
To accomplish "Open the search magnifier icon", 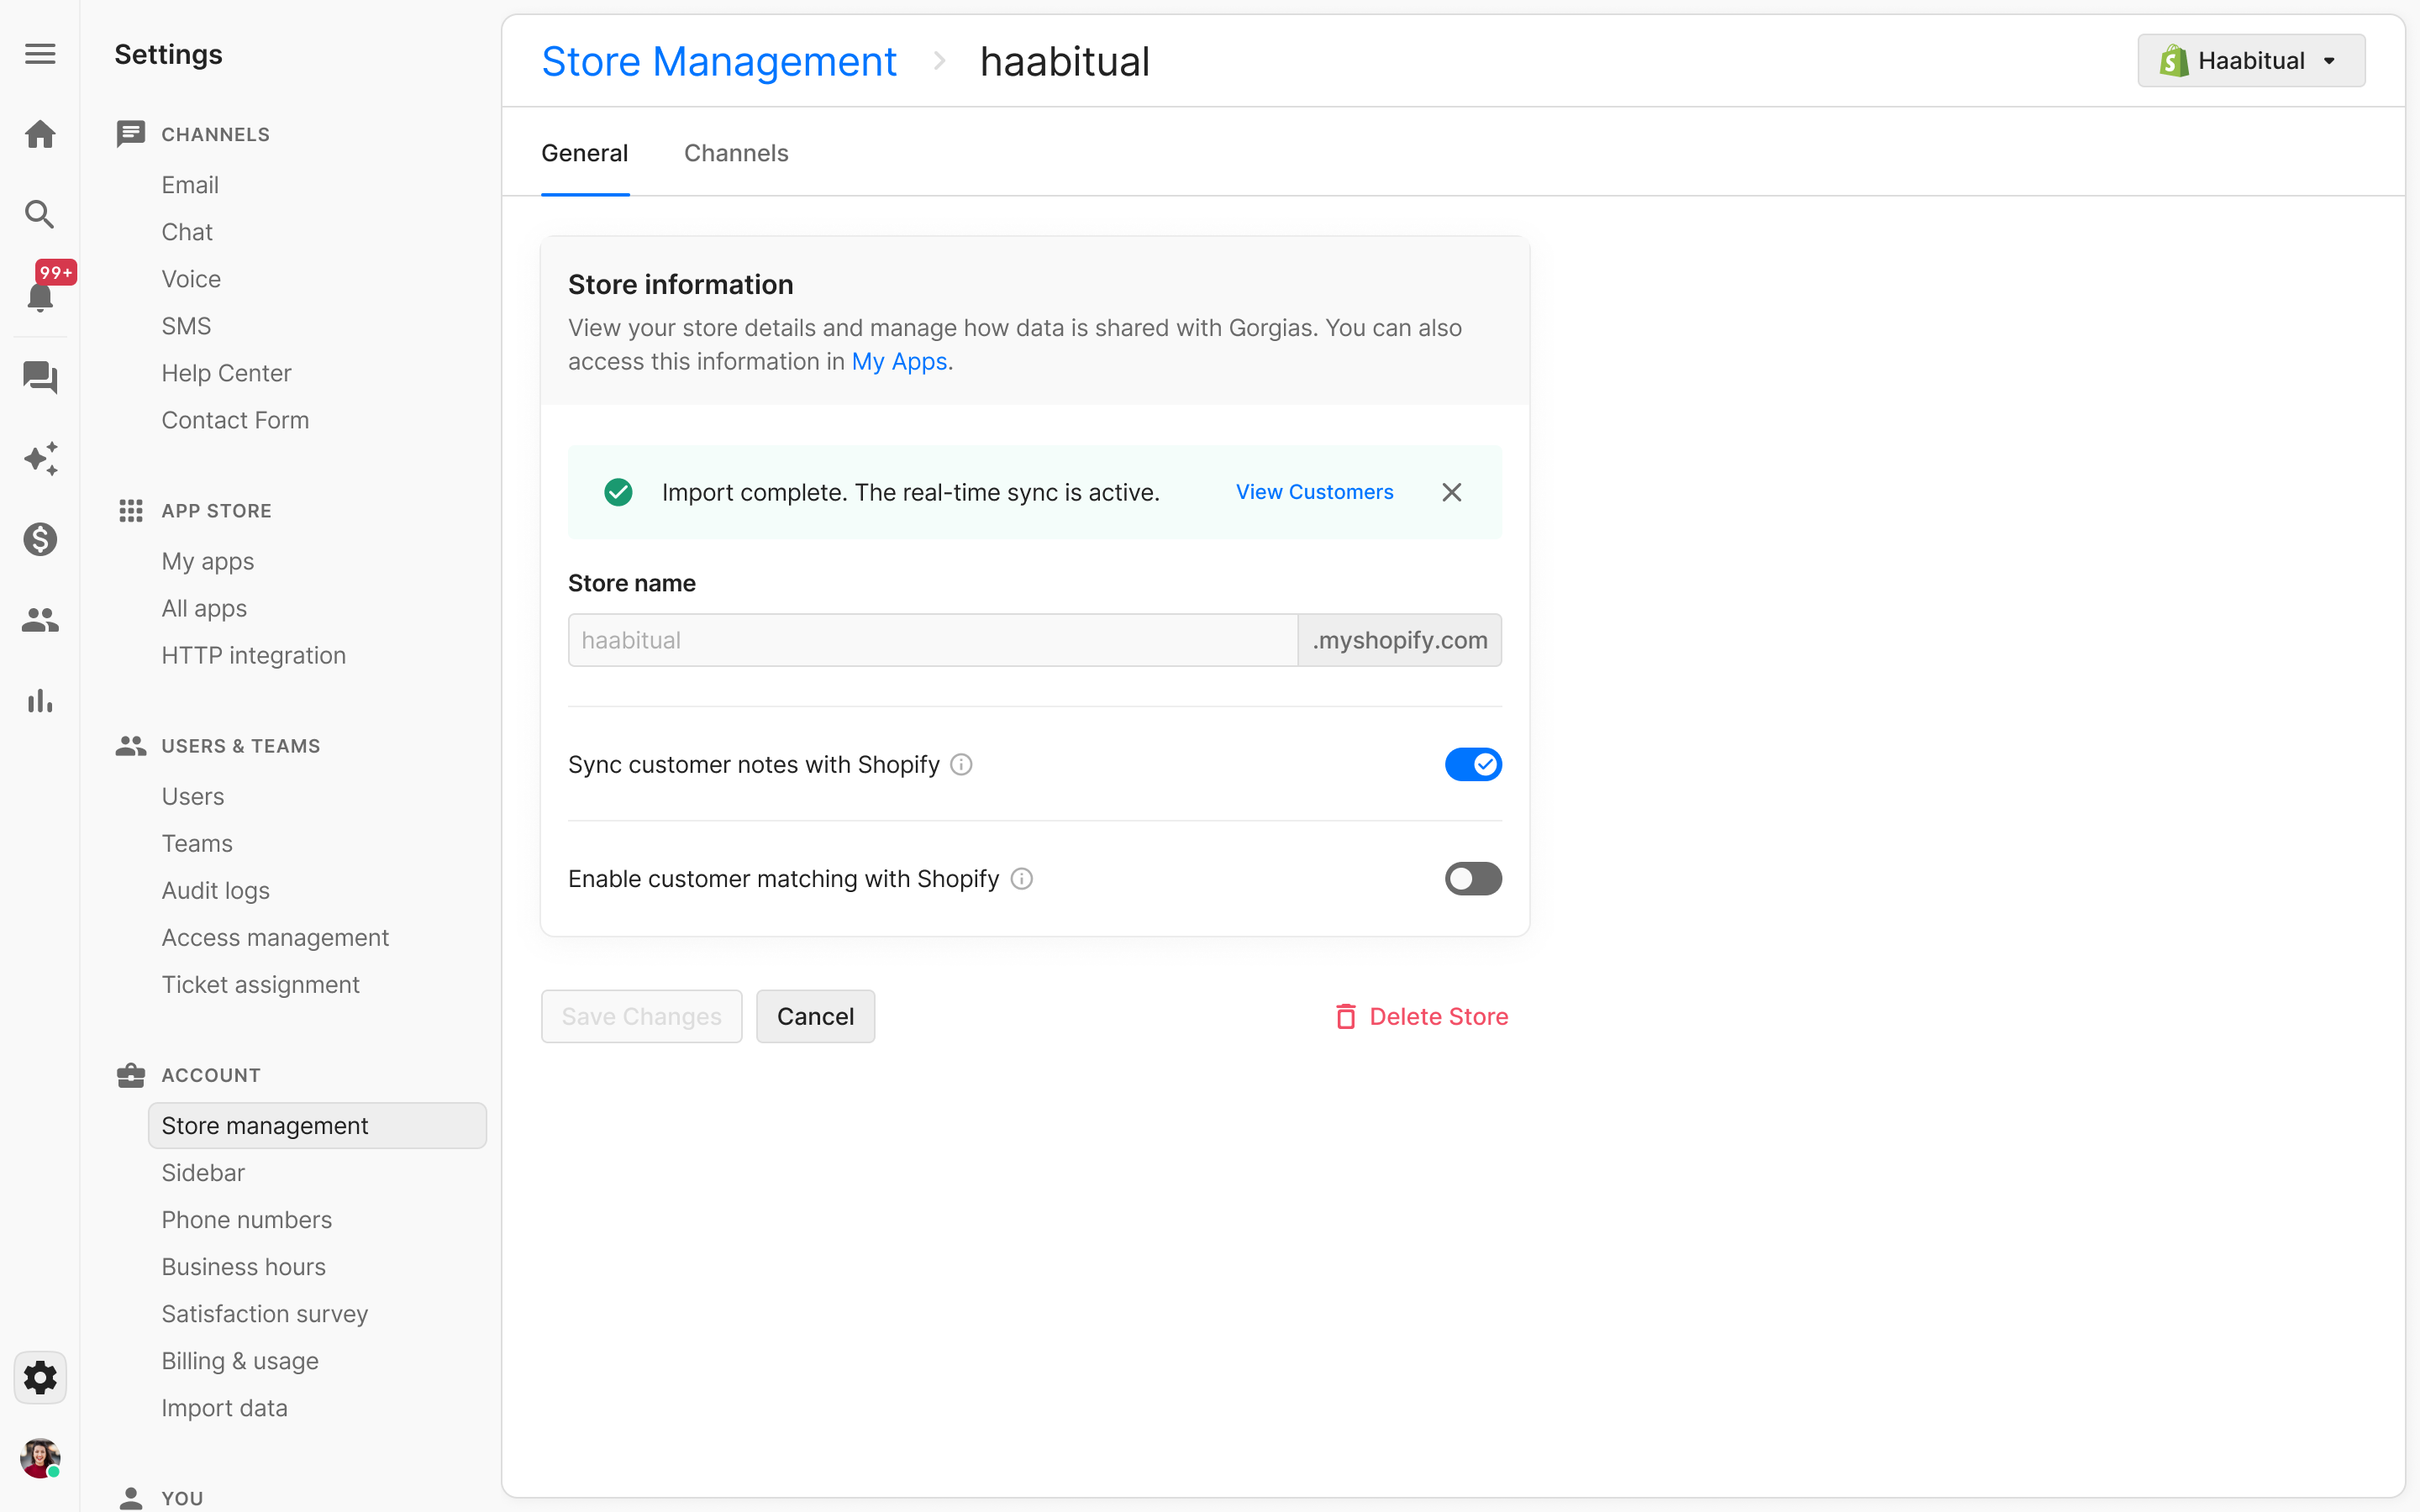I will click(40, 214).
